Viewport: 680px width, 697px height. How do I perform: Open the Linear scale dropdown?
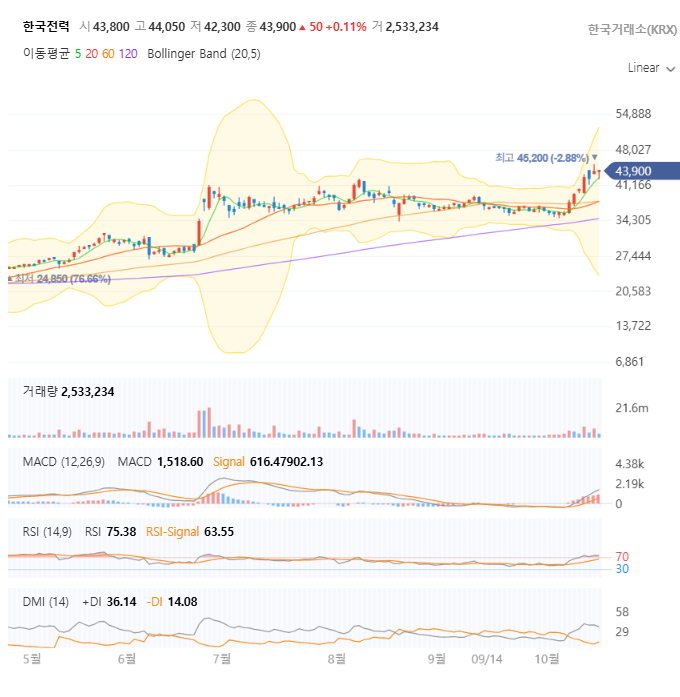coord(651,68)
